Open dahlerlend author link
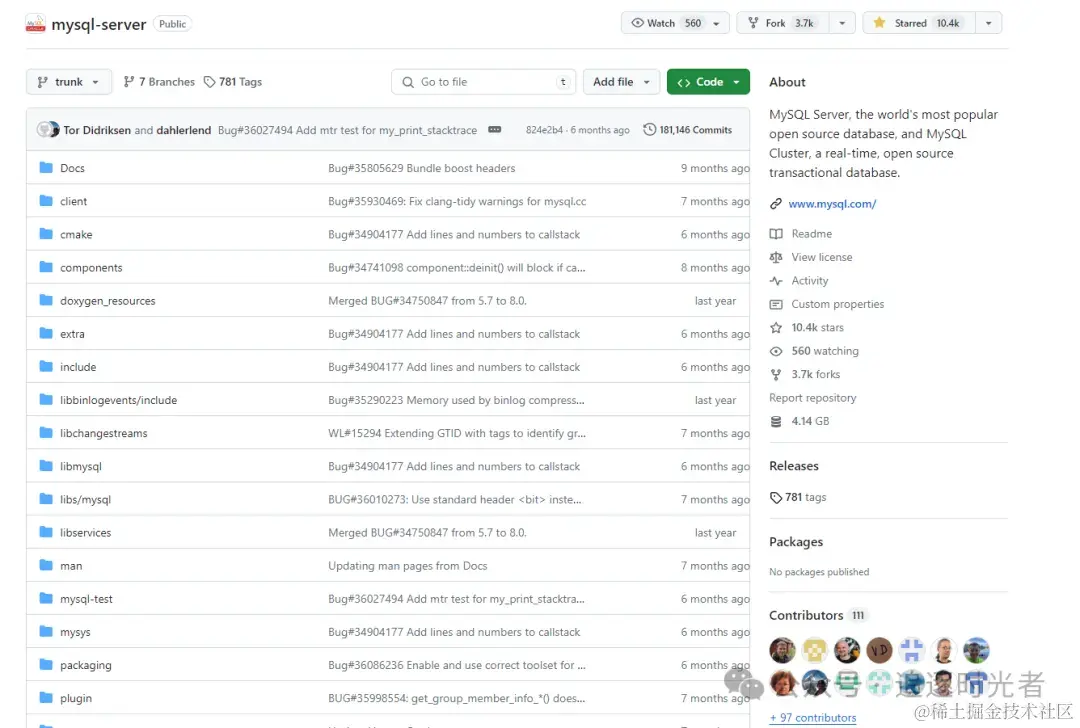The height and width of the screenshot is (728, 1080). pos(184,130)
